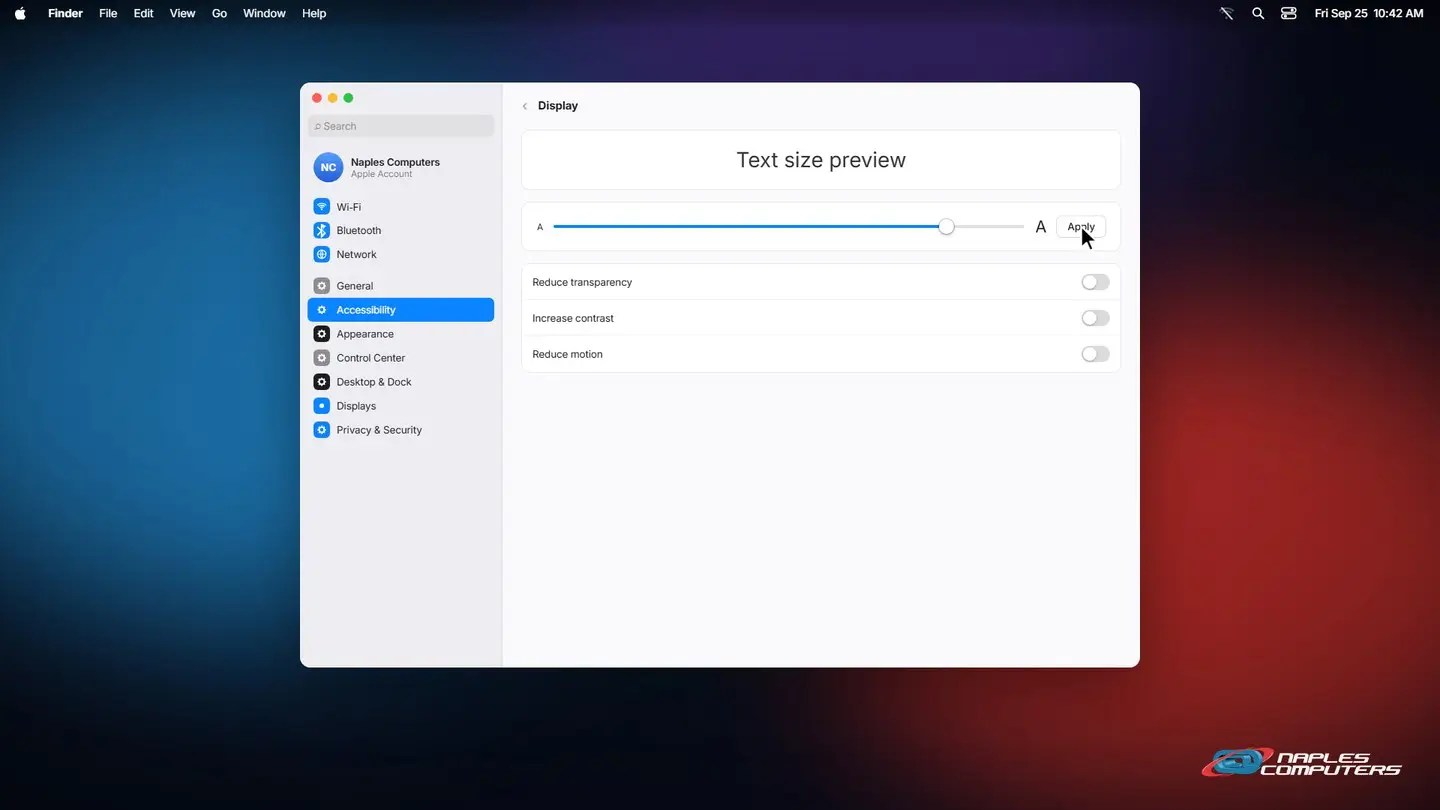Click the large A at slider end
1440x810 pixels.
1041,227
